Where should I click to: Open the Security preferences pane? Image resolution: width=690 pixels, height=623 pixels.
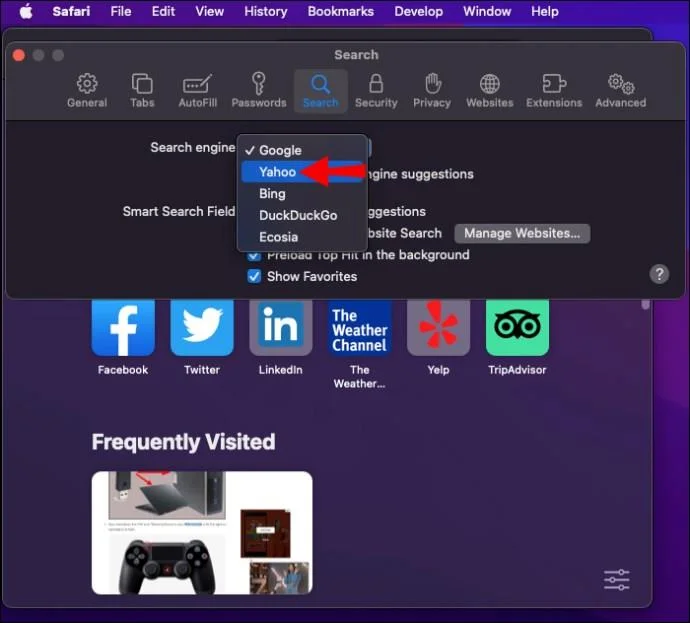376,91
